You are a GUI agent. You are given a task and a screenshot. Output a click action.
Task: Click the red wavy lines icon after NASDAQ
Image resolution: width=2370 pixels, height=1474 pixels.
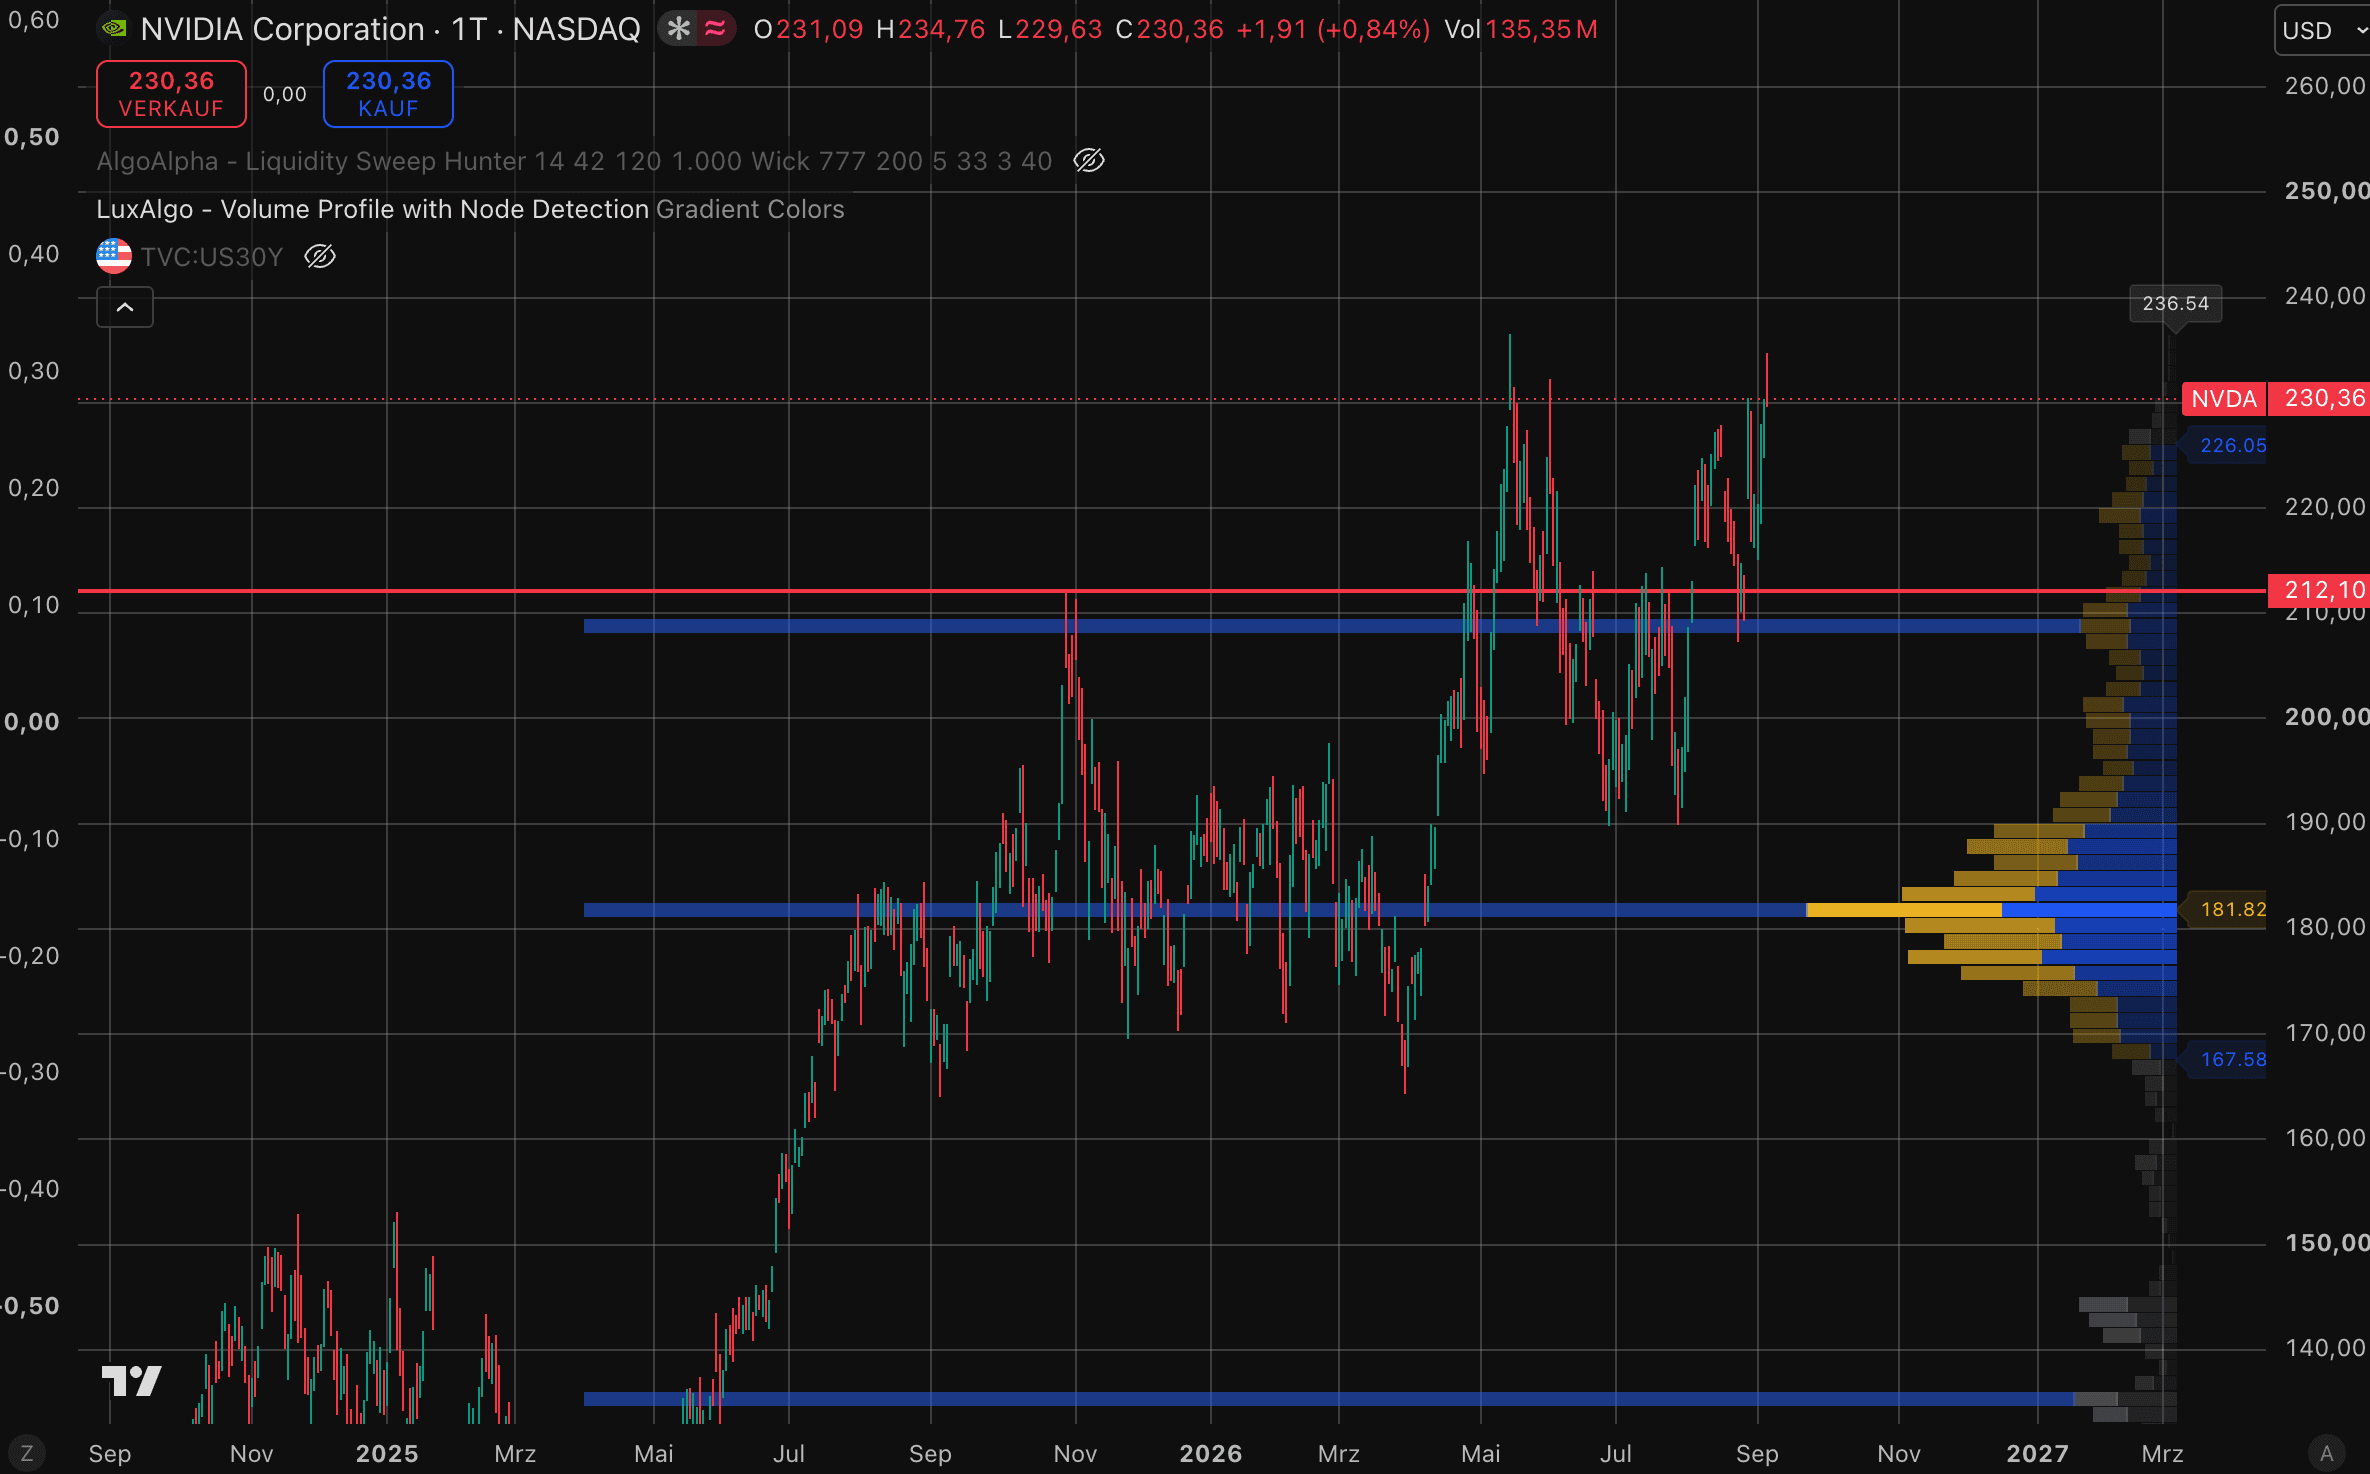[715, 29]
